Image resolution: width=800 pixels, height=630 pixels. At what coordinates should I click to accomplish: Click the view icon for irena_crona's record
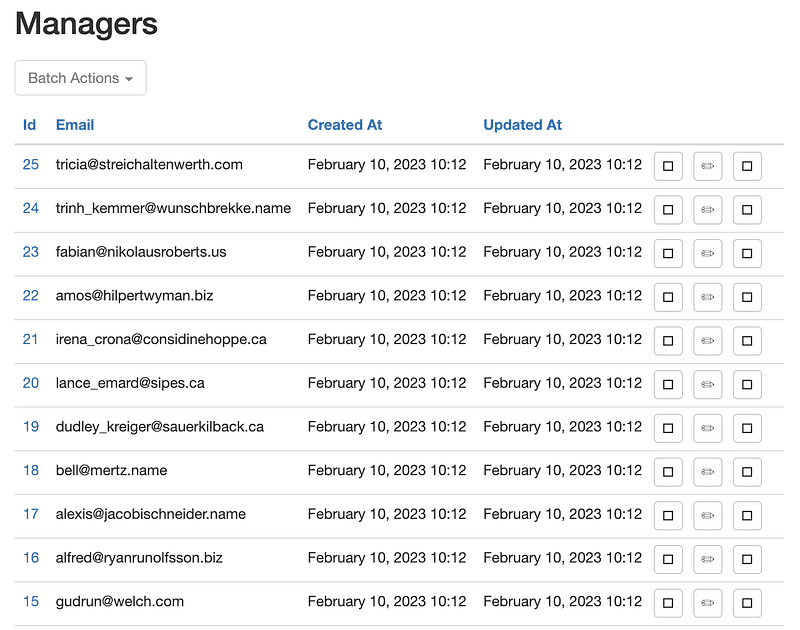(668, 341)
